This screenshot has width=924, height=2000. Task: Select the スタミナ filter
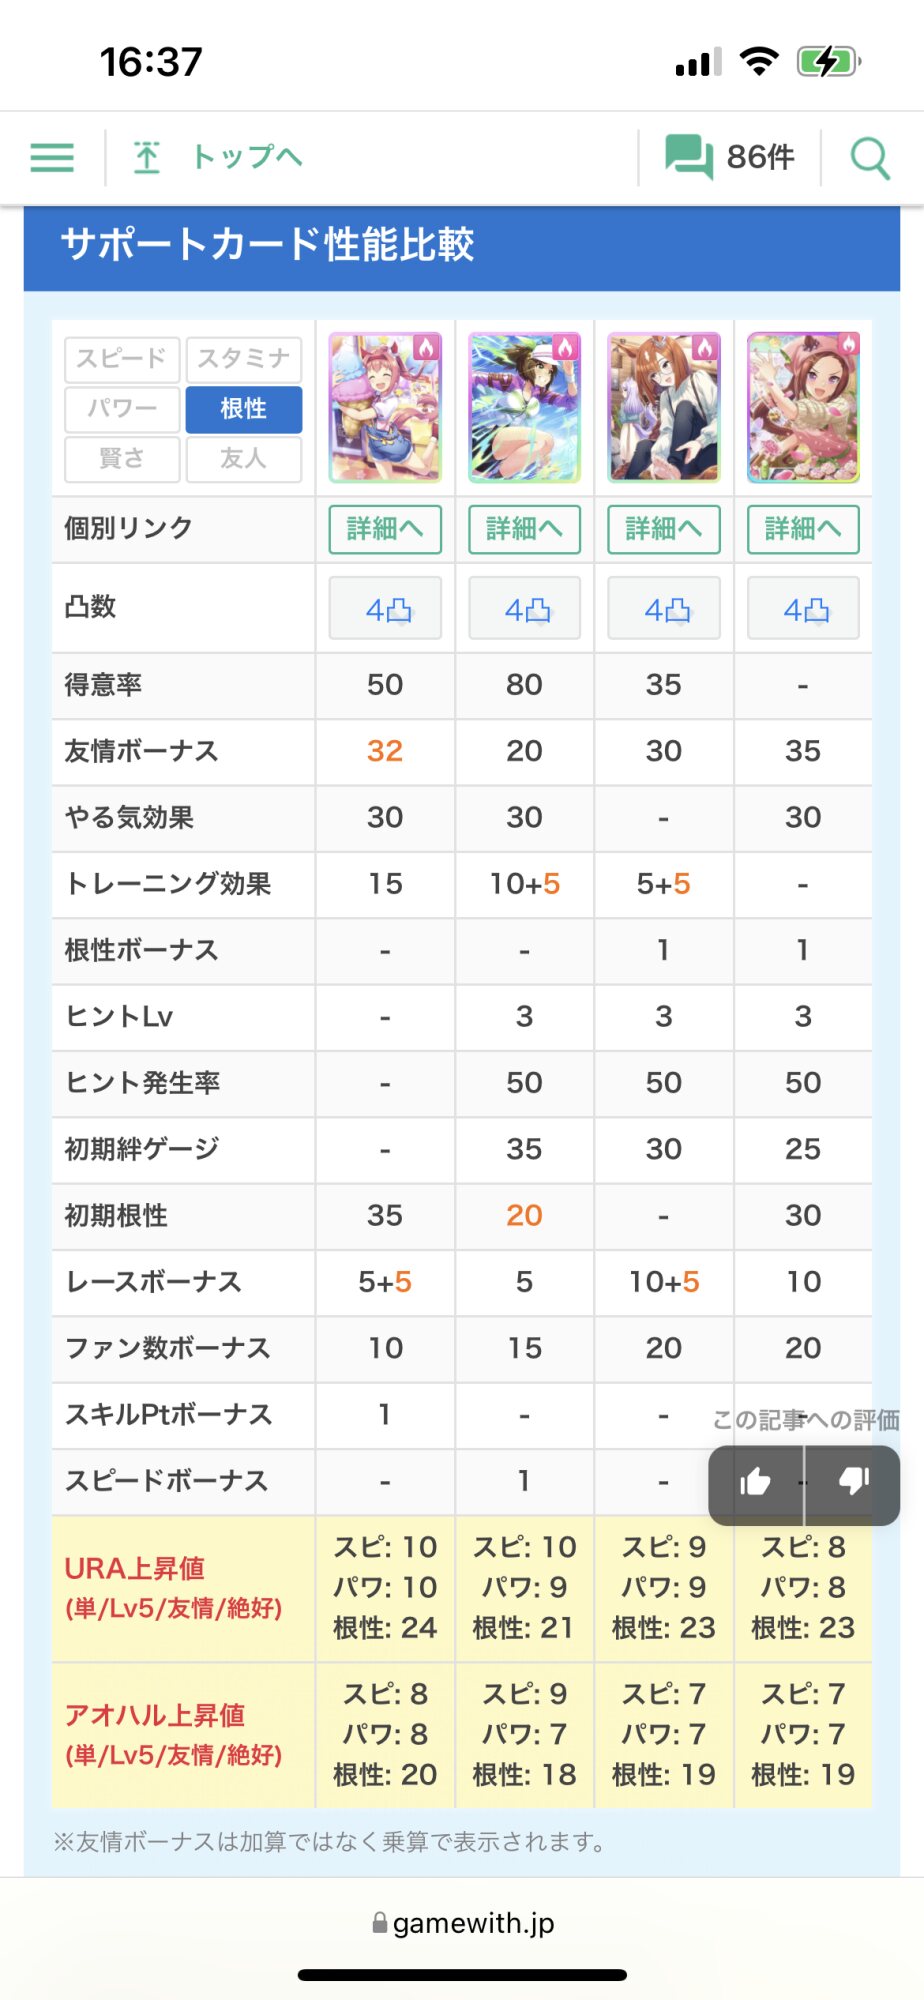(243, 359)
